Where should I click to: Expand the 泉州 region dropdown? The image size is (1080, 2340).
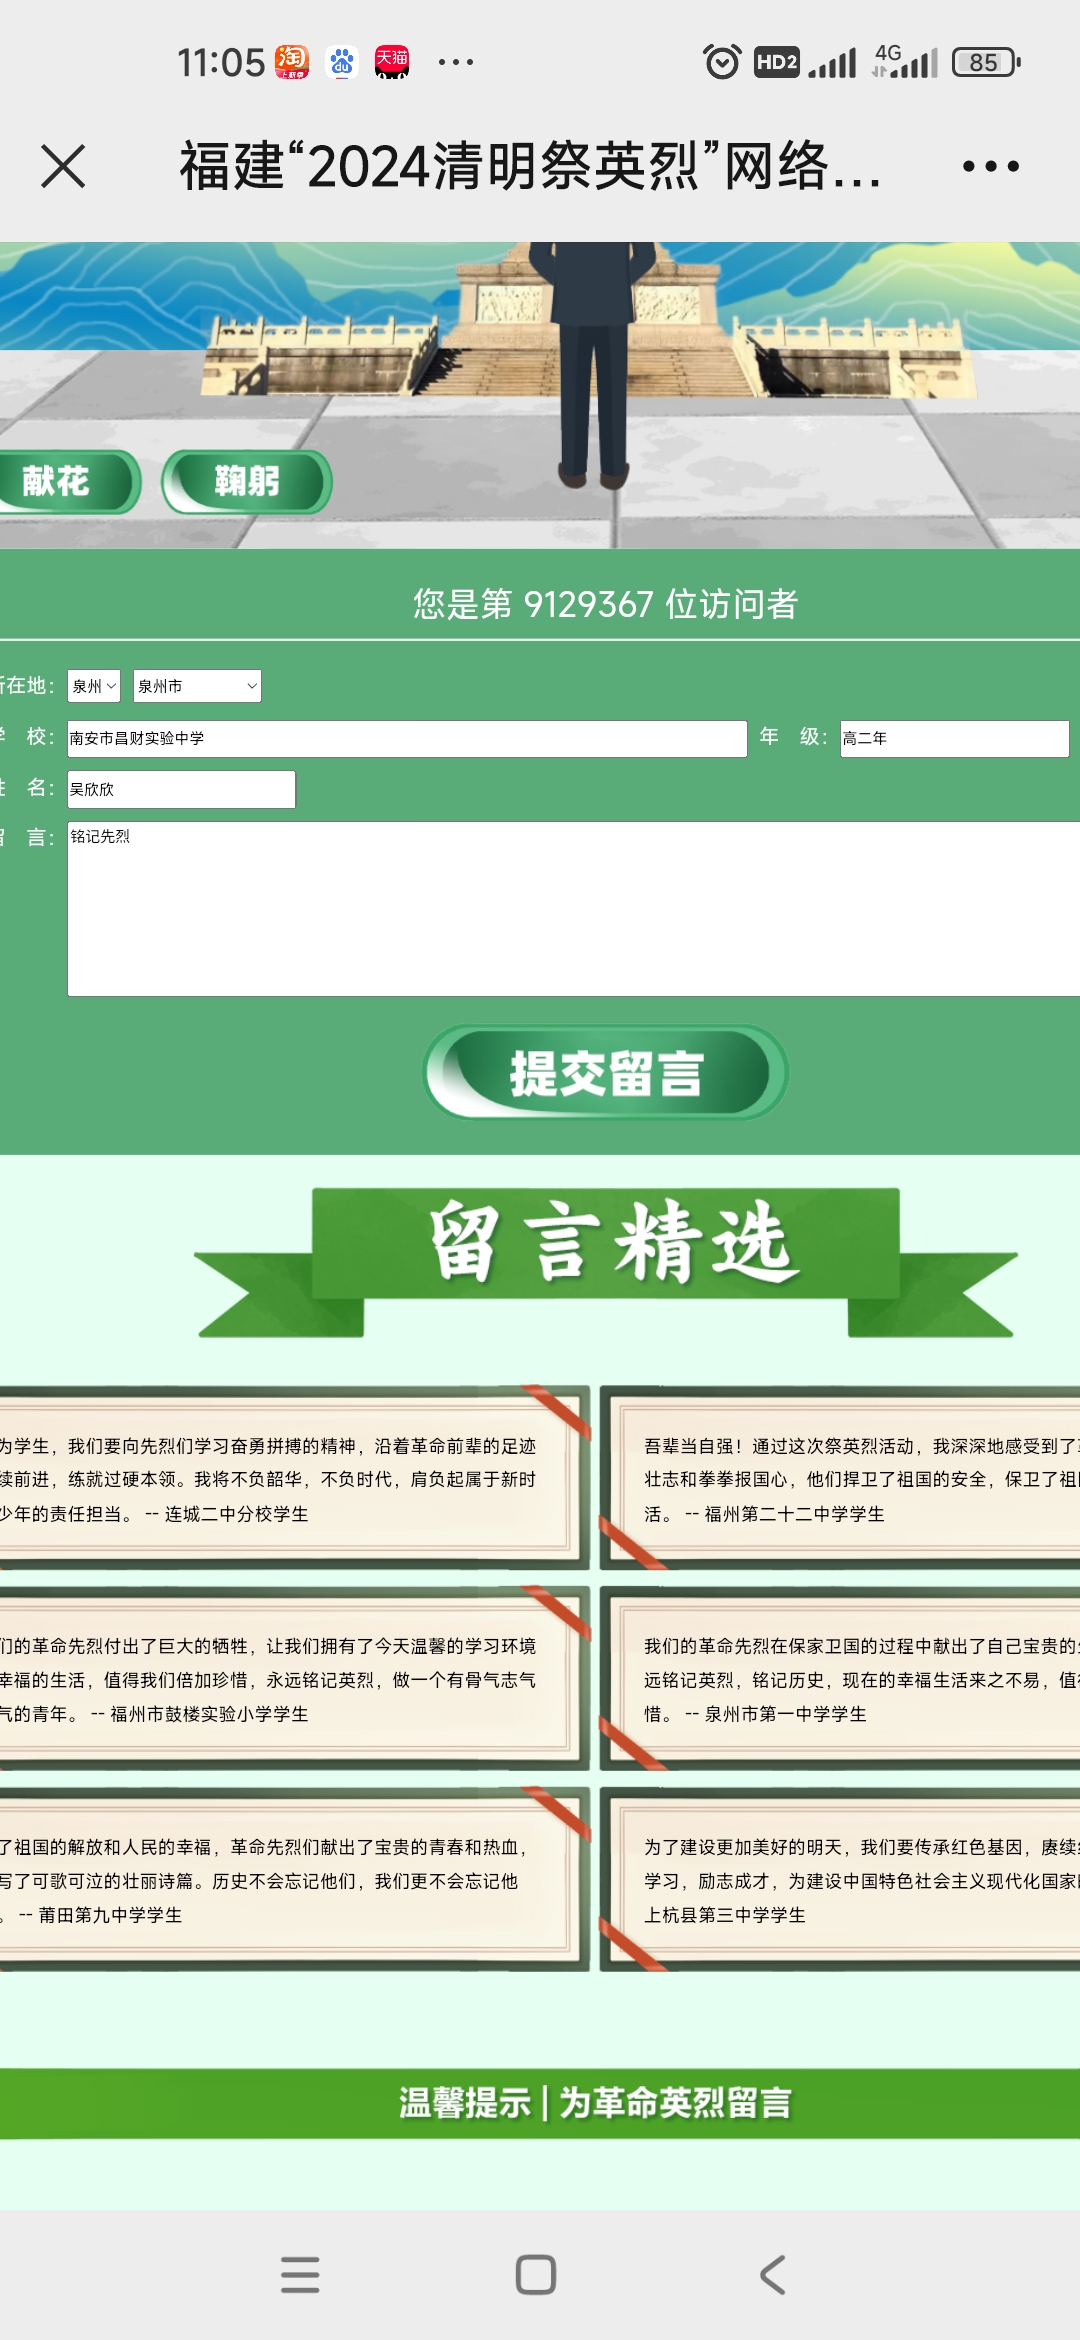pyautogui.click(x=94, y=686)
